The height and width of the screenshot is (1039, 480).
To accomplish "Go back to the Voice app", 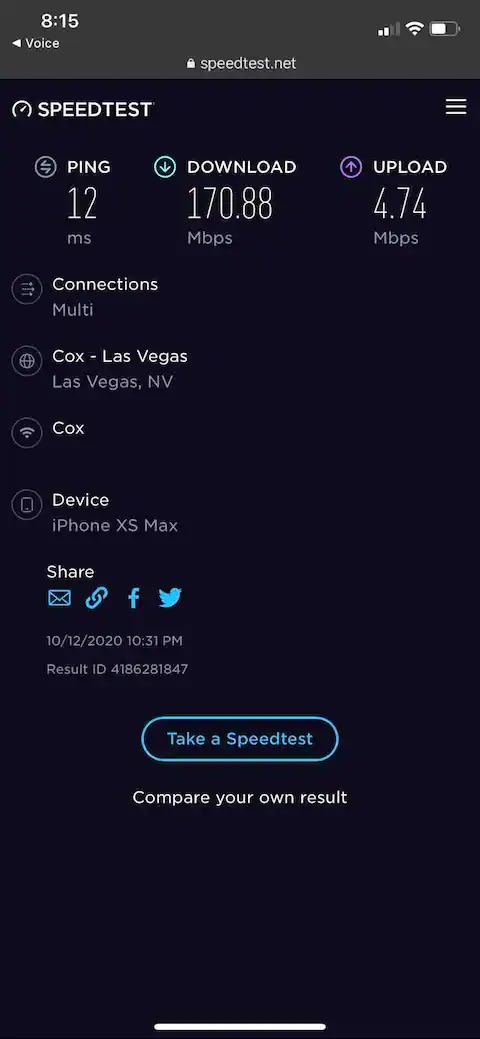I will [x=36, y=43].
